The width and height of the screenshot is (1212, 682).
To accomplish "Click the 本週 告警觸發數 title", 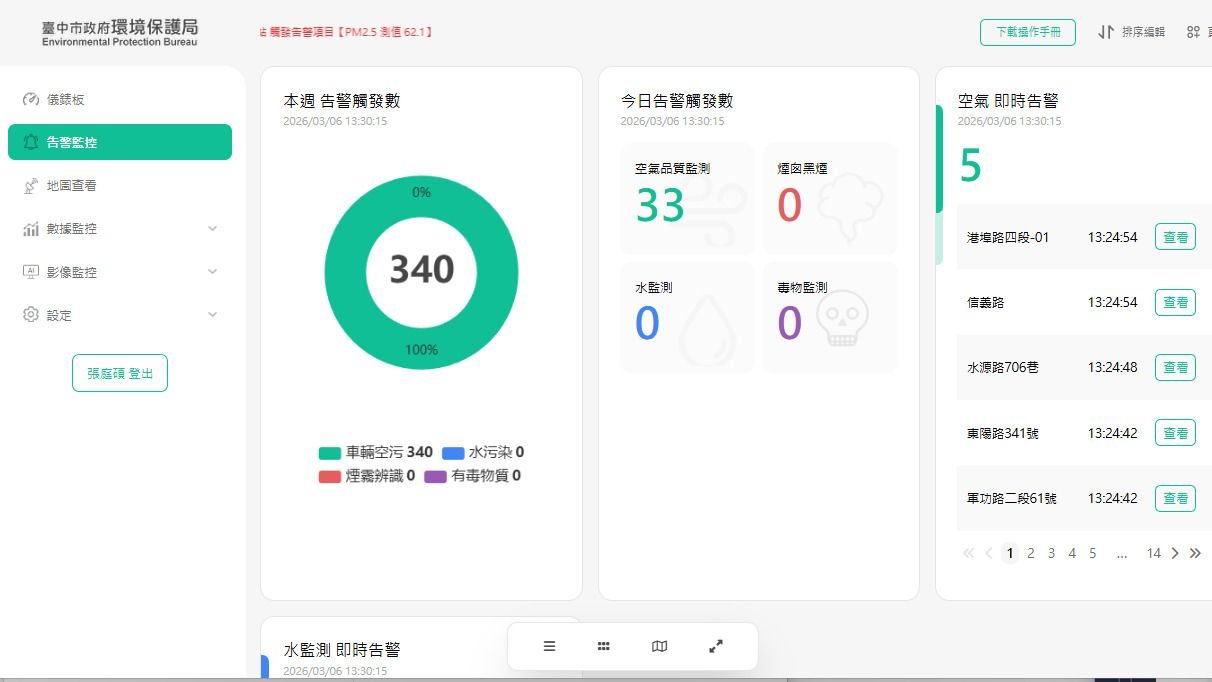I will coord(342,101).
